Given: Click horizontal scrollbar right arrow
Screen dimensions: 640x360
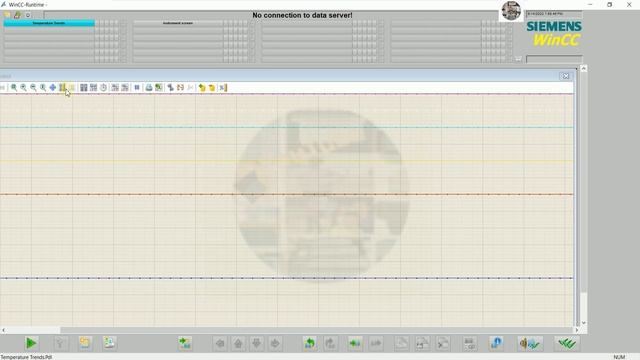Looking at the screenshot, I should [577, 330].
